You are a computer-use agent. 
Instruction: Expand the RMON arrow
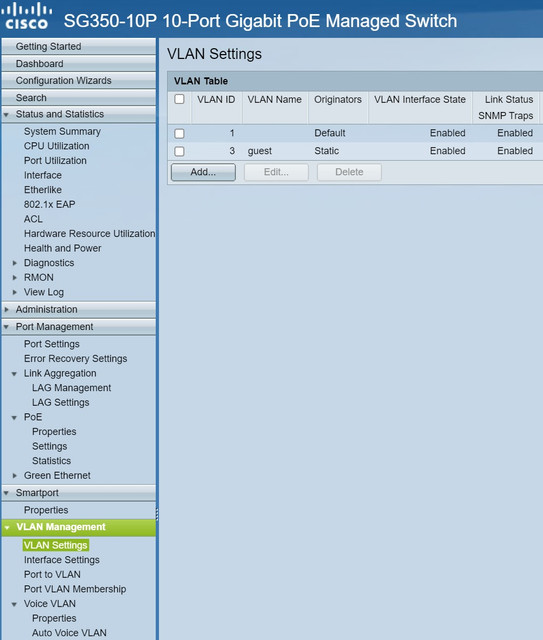click(15, 278)
